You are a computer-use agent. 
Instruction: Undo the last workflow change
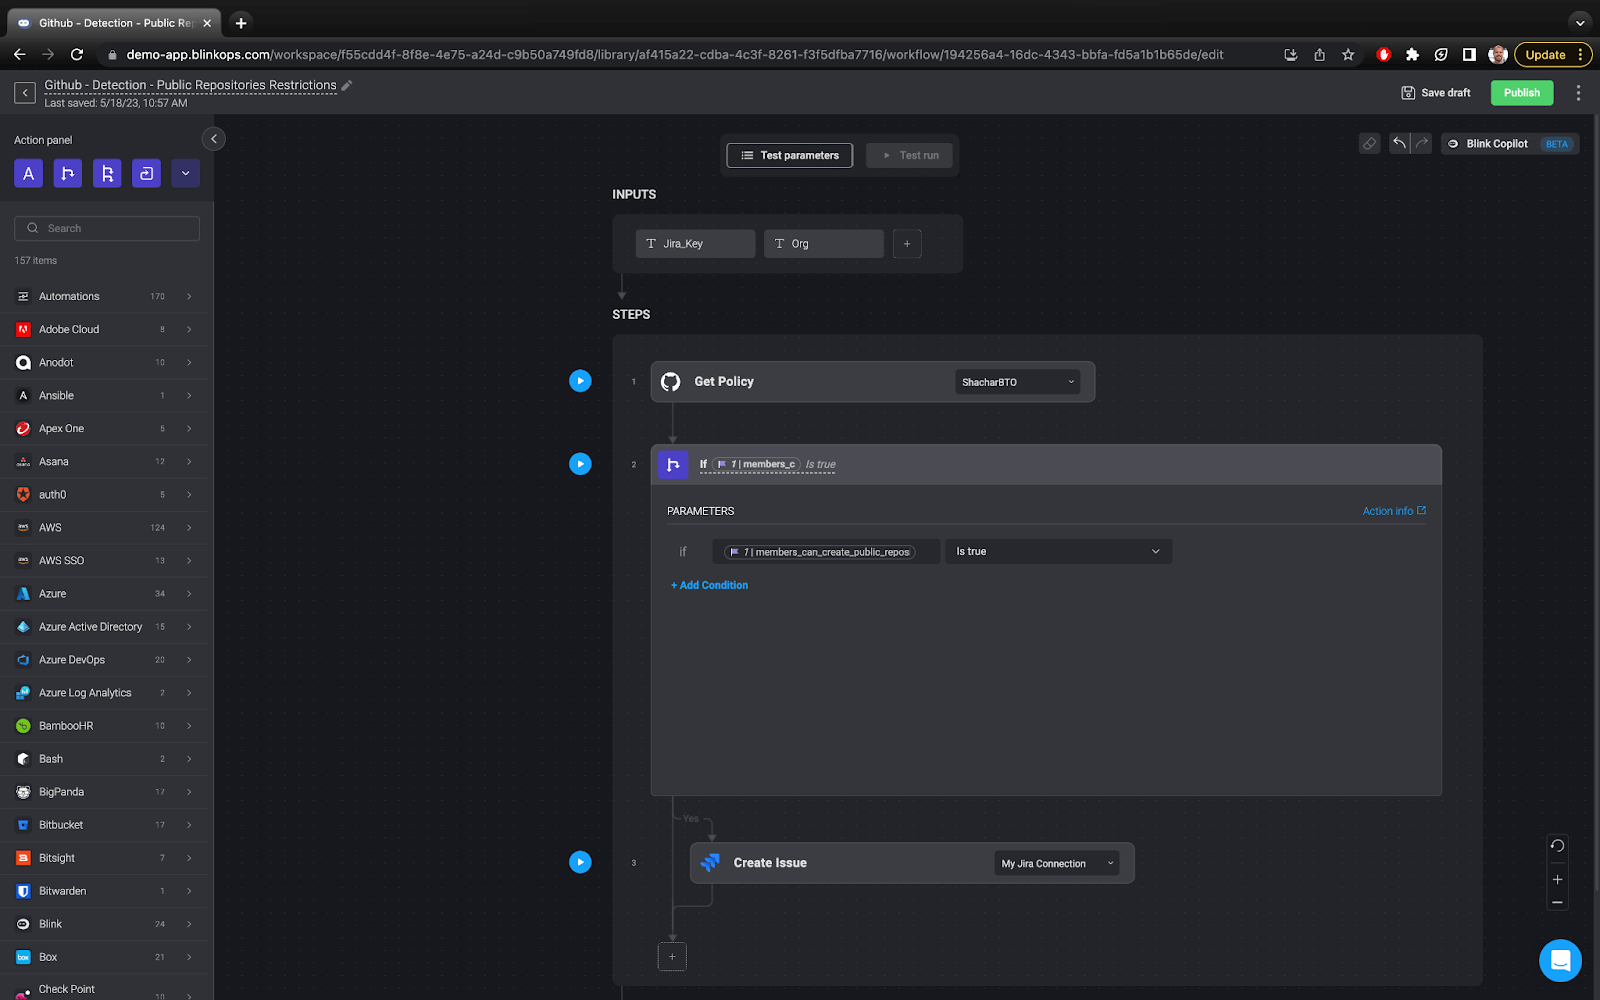coord(1399,143)
